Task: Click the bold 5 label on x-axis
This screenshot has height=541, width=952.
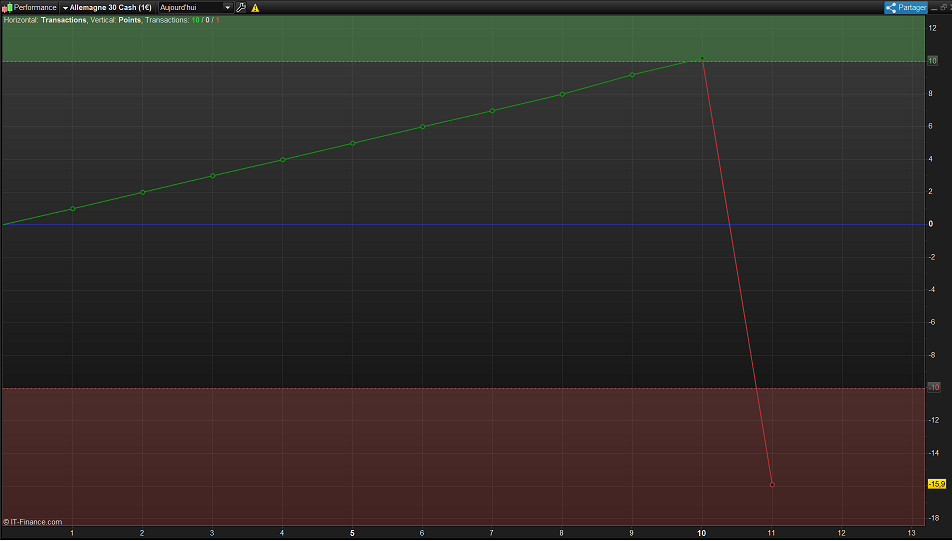Action: pyautogui.click(x=352, y=533)
